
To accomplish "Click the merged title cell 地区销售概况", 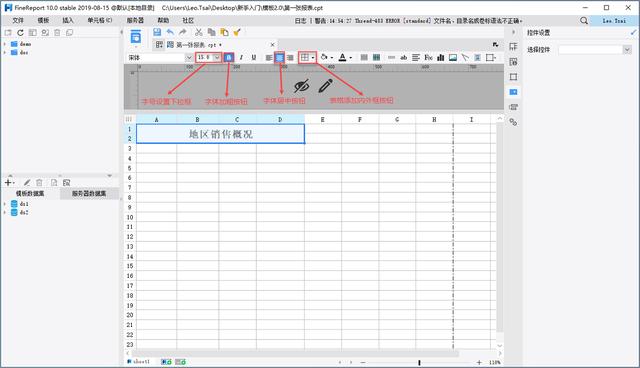I will [x=220, y=134].
